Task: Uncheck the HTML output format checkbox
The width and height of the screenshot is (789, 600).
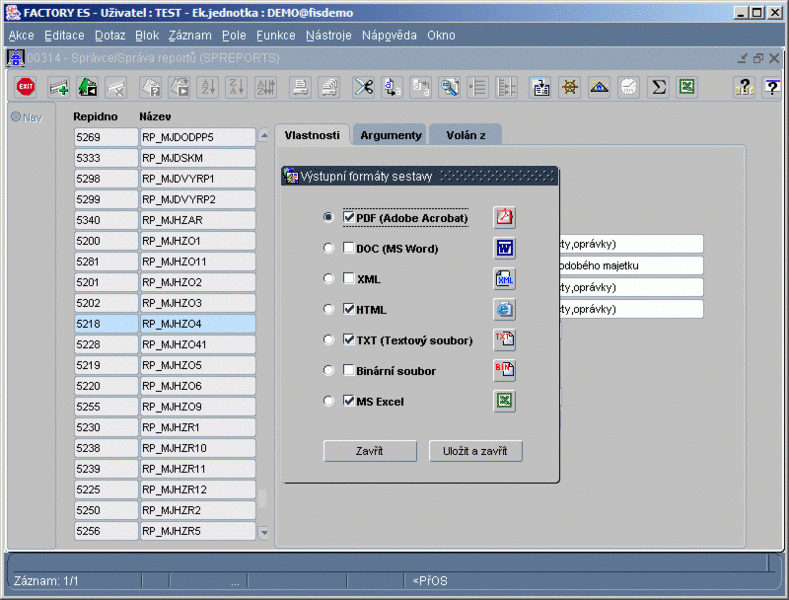Action: 348,310
